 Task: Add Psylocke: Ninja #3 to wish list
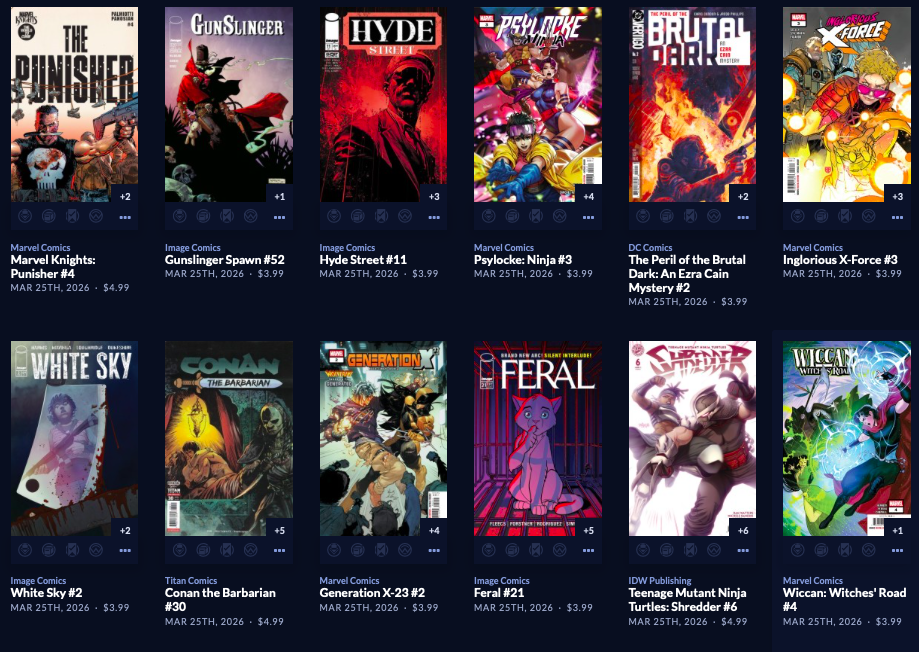[559, 216]
